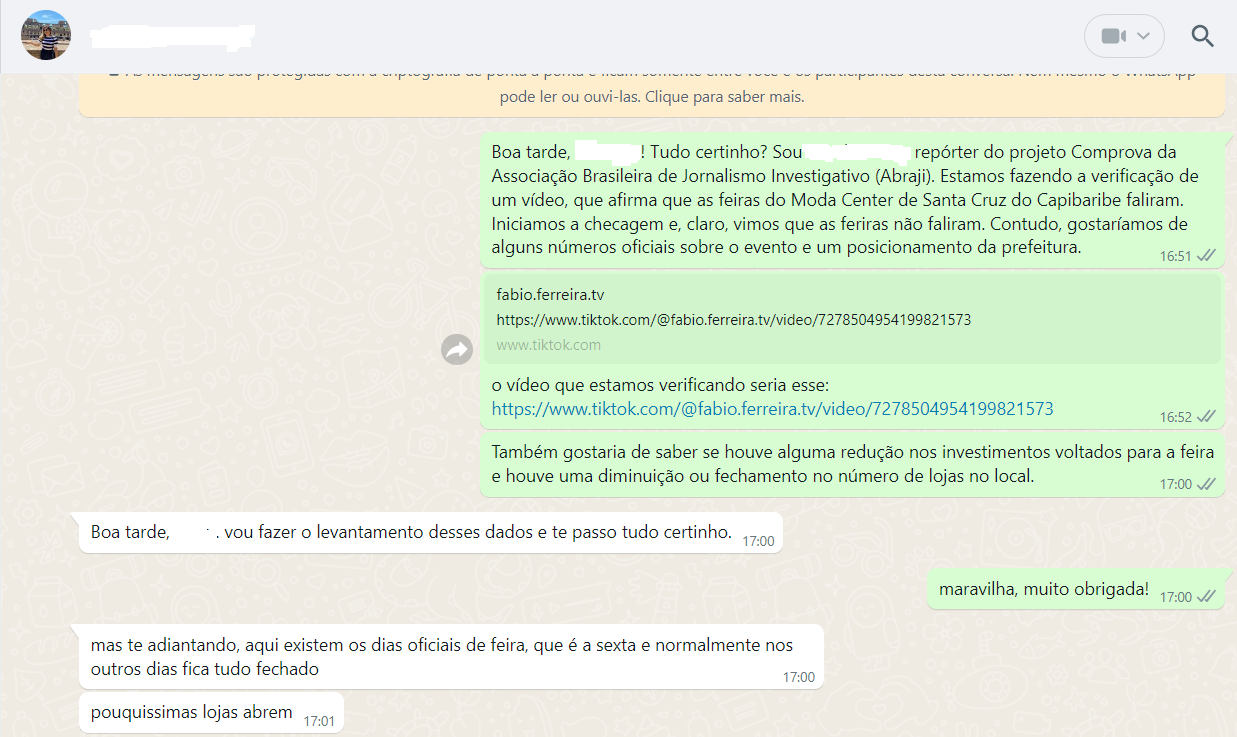Select the message starting 'mas te adiantando'
The width and height of the screenshot is (1237, 737).
point(451,657)
